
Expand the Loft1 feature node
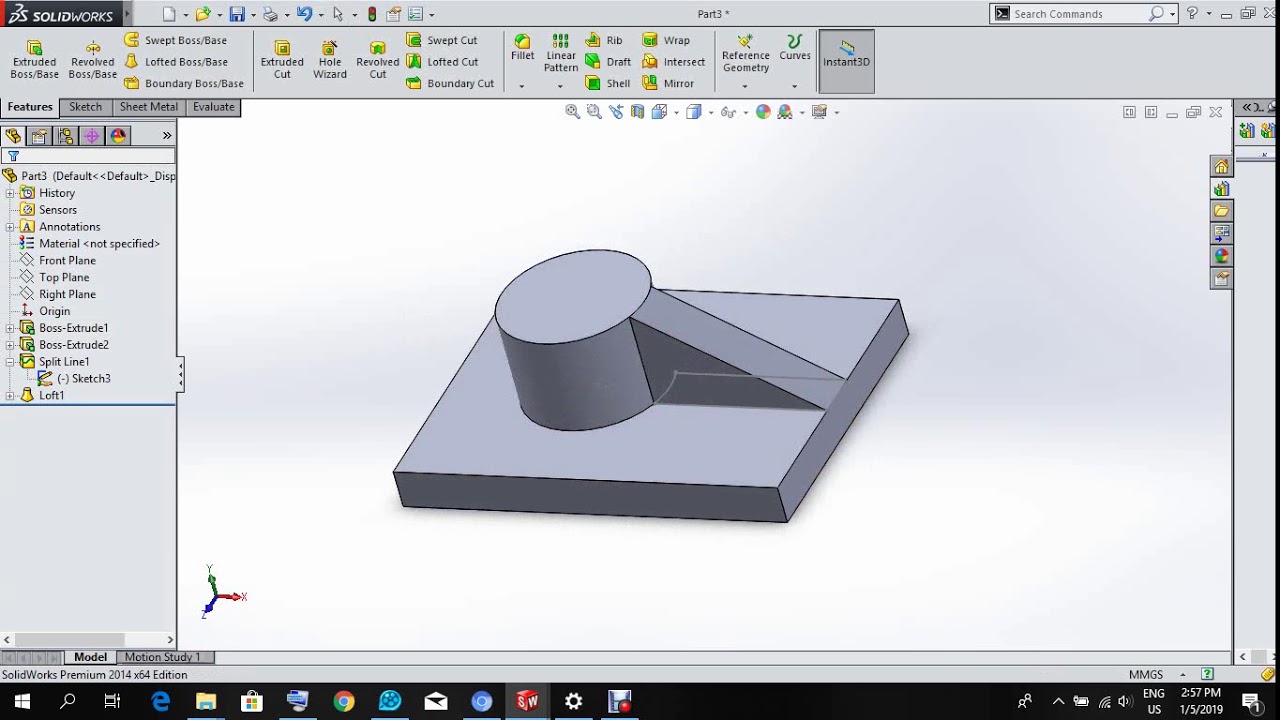tap(10, 396)
